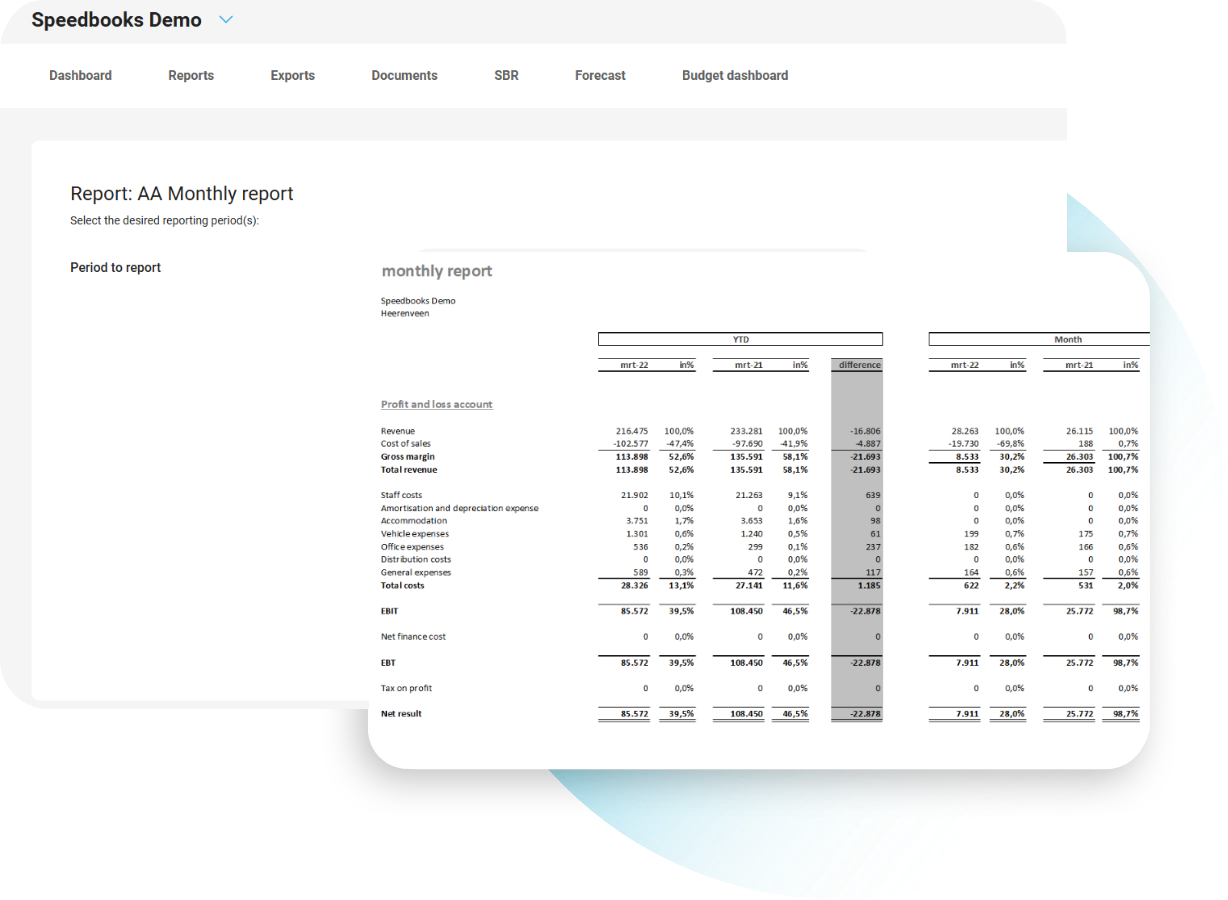Click the Total revenue row label
This screenshot has width=1228, height=900.
click(x=409, y=470)
